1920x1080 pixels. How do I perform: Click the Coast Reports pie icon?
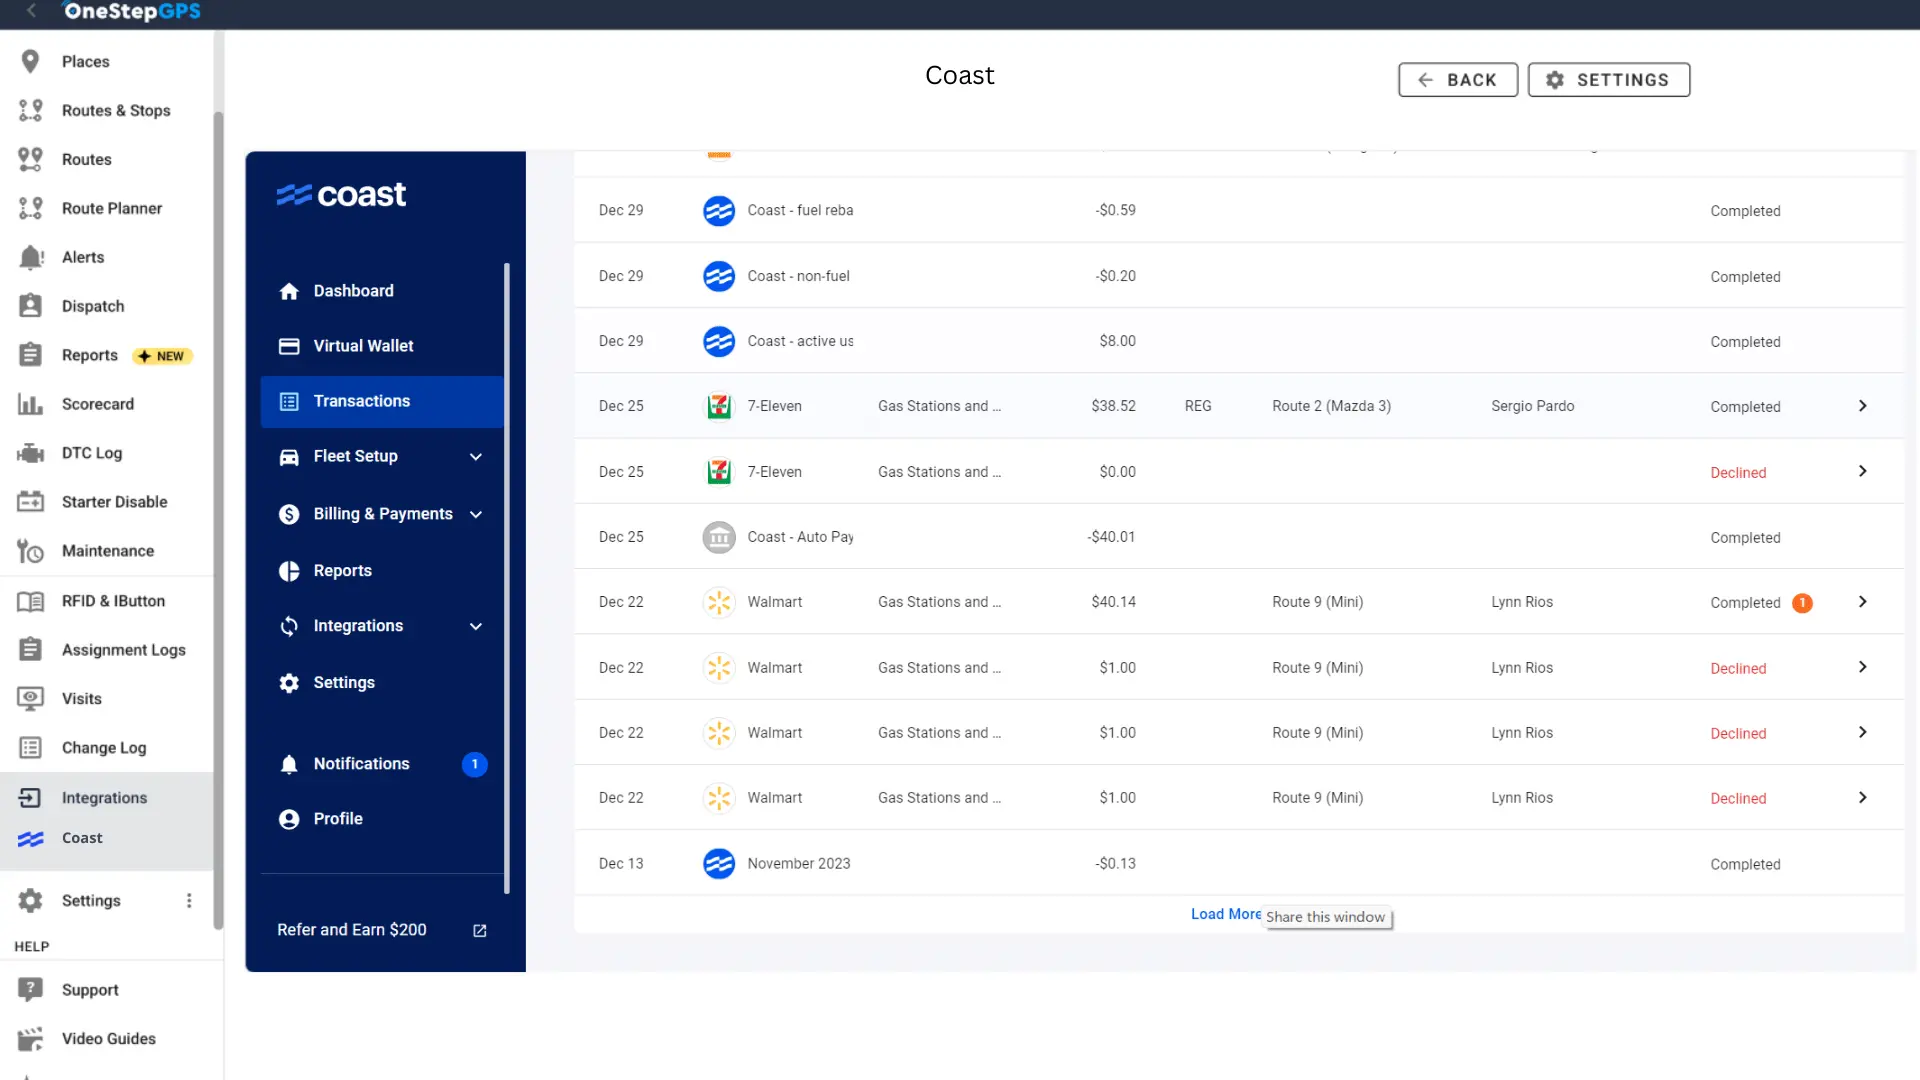coord(289,571)
